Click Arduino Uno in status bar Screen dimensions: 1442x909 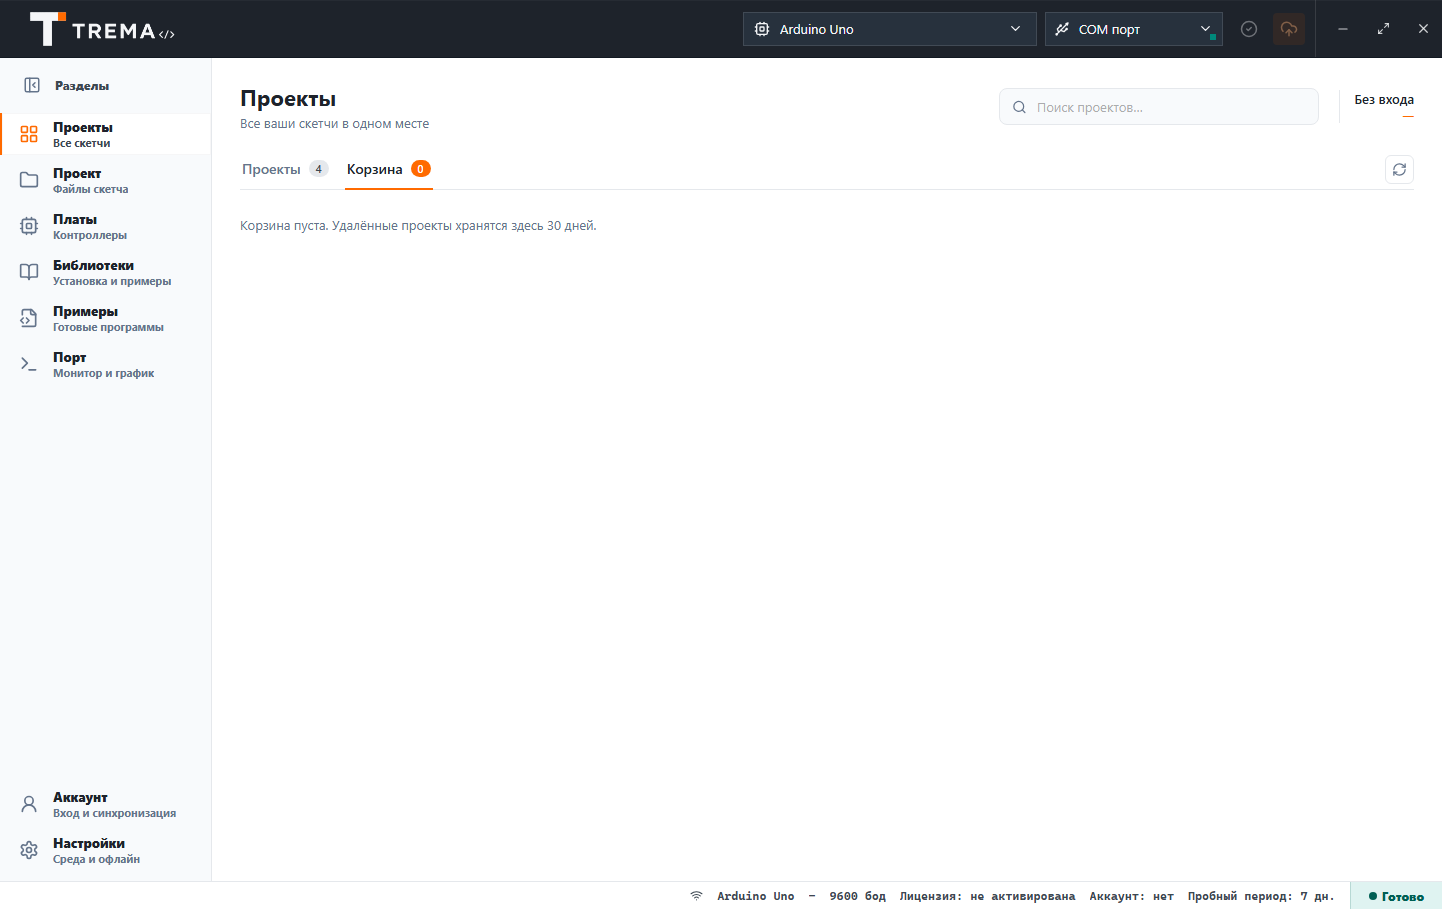coord(755,896)
